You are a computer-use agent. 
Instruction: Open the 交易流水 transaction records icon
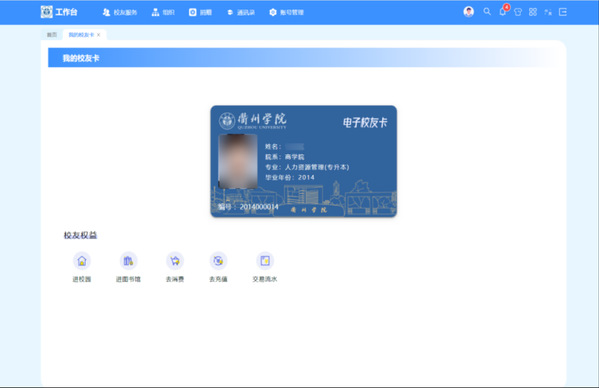[265, 261]
